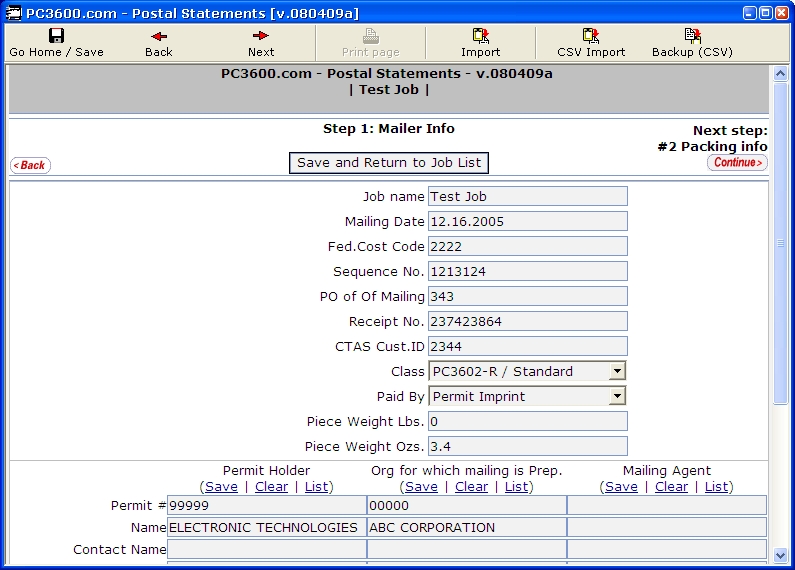Click the Mailing Date field
Viewport: 795px width, 570px height.
[528, 221]
